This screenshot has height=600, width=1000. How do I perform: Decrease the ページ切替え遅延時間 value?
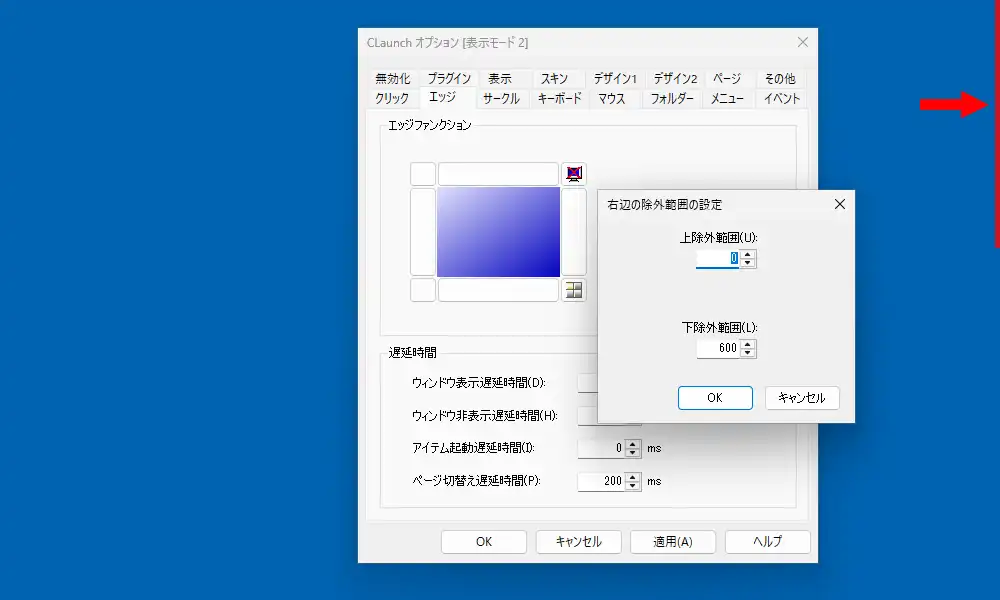click(x=633, y=486)
